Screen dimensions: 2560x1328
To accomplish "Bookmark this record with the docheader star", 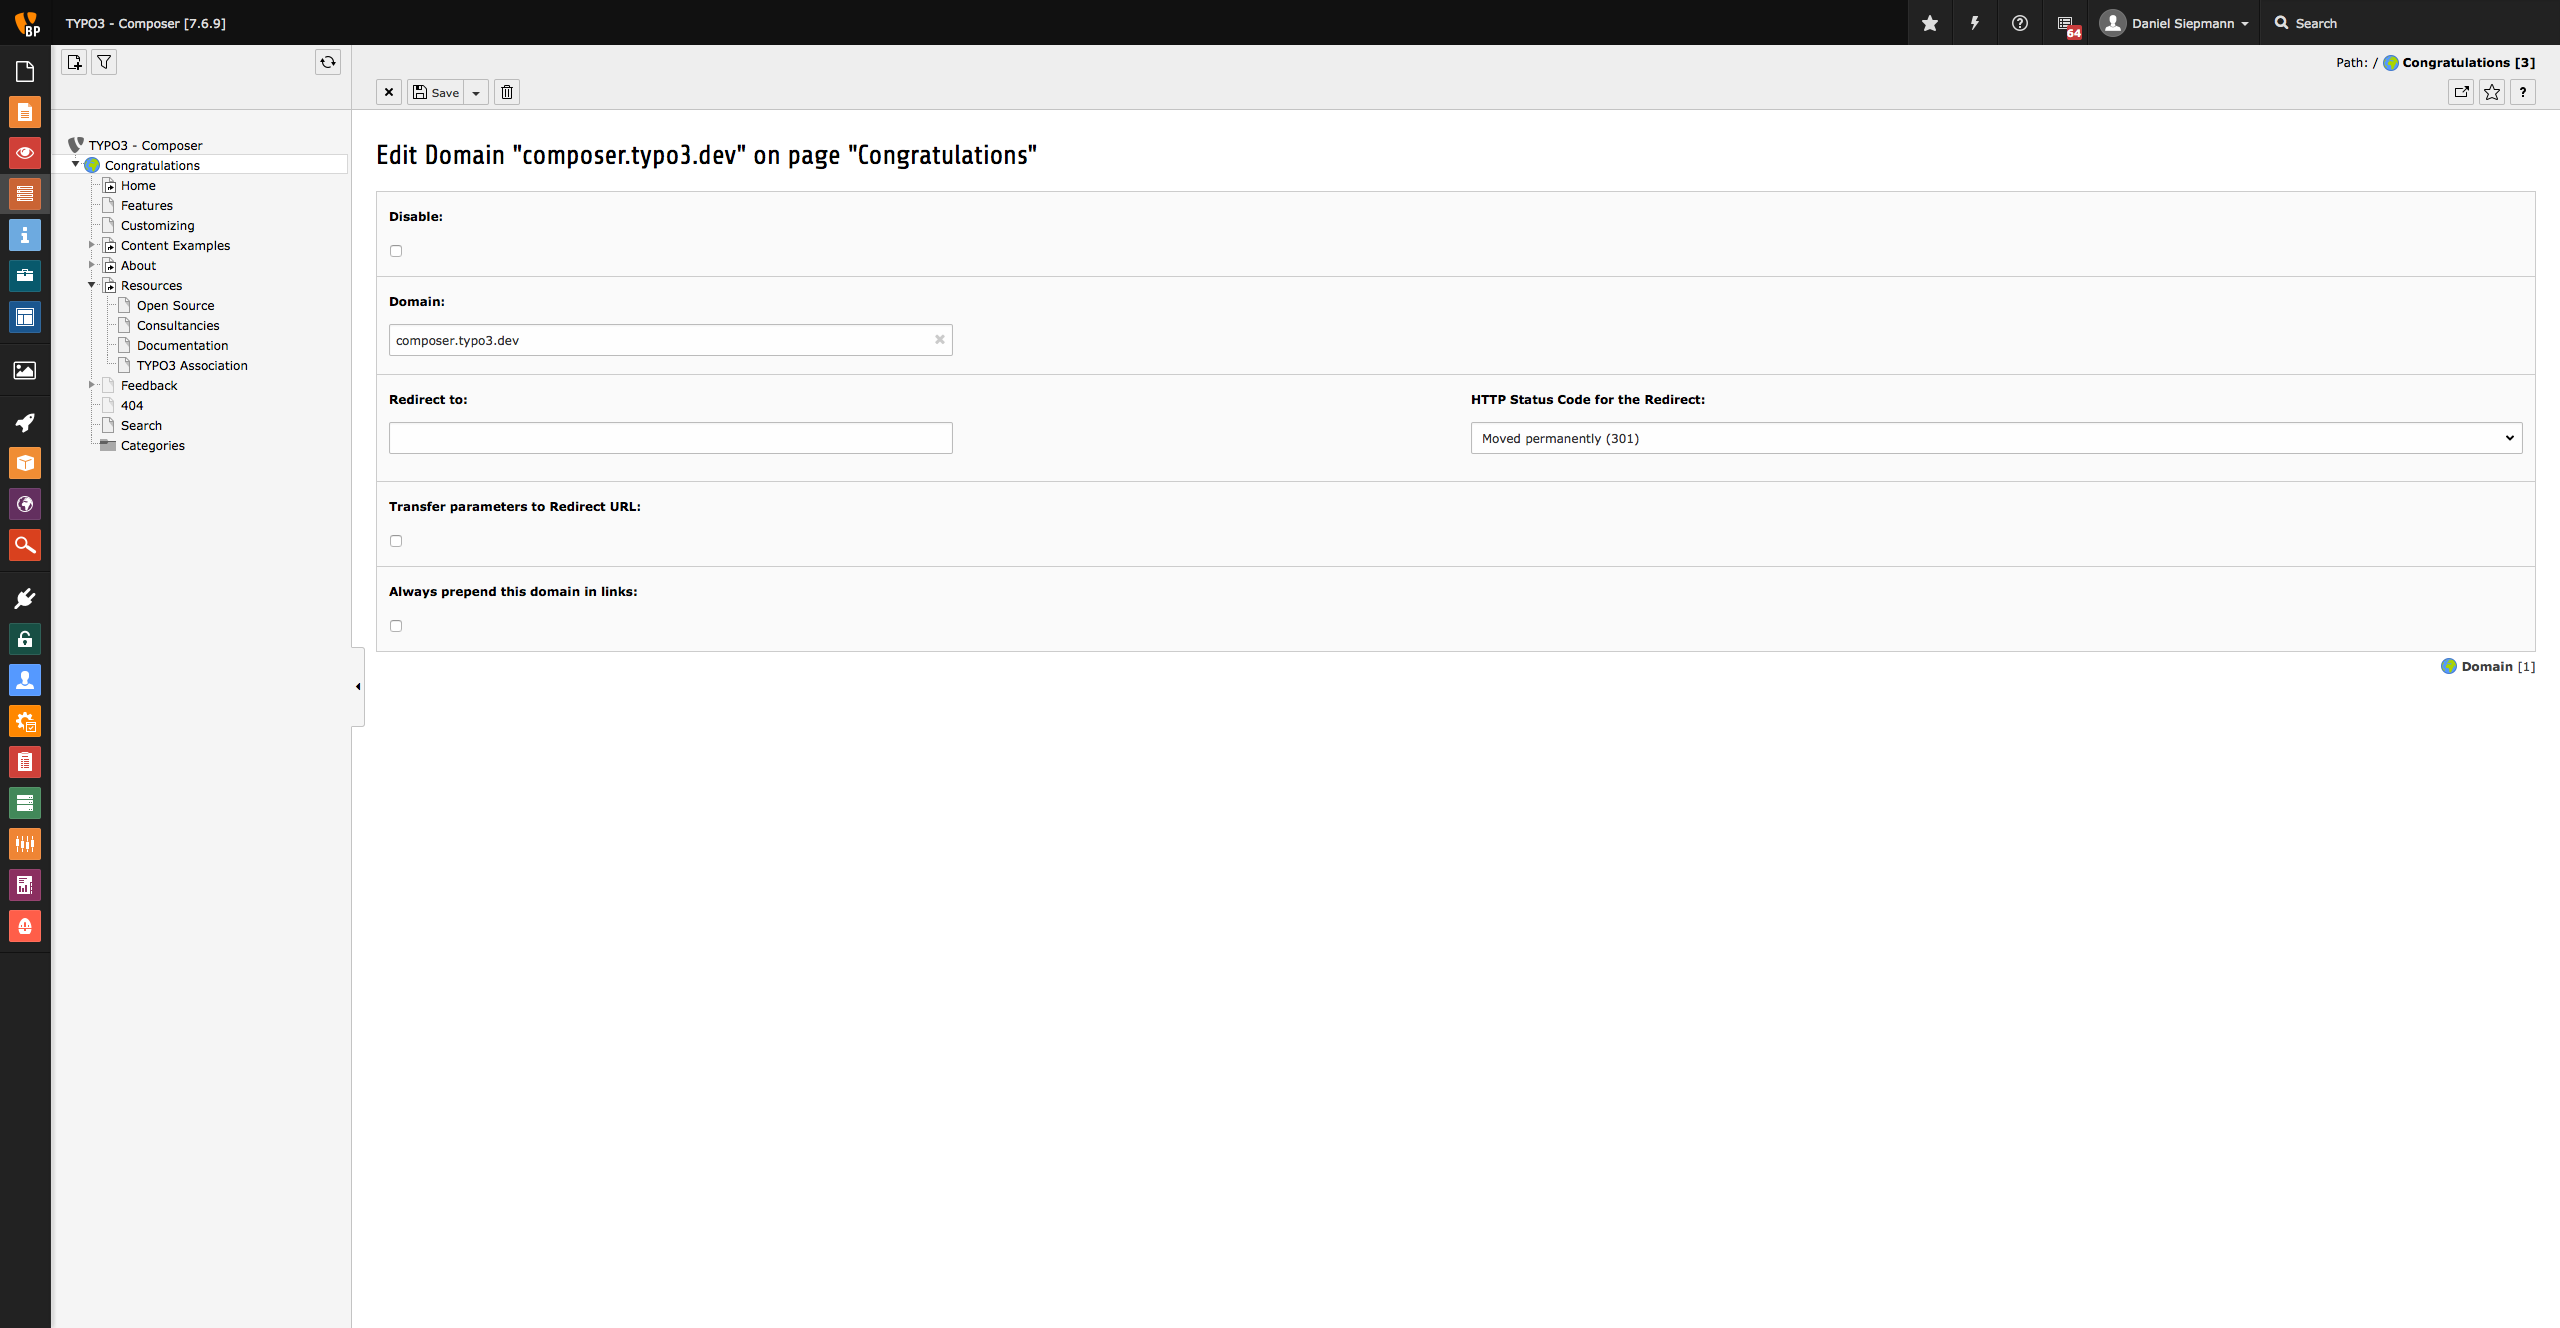I will coord(2492,92).
